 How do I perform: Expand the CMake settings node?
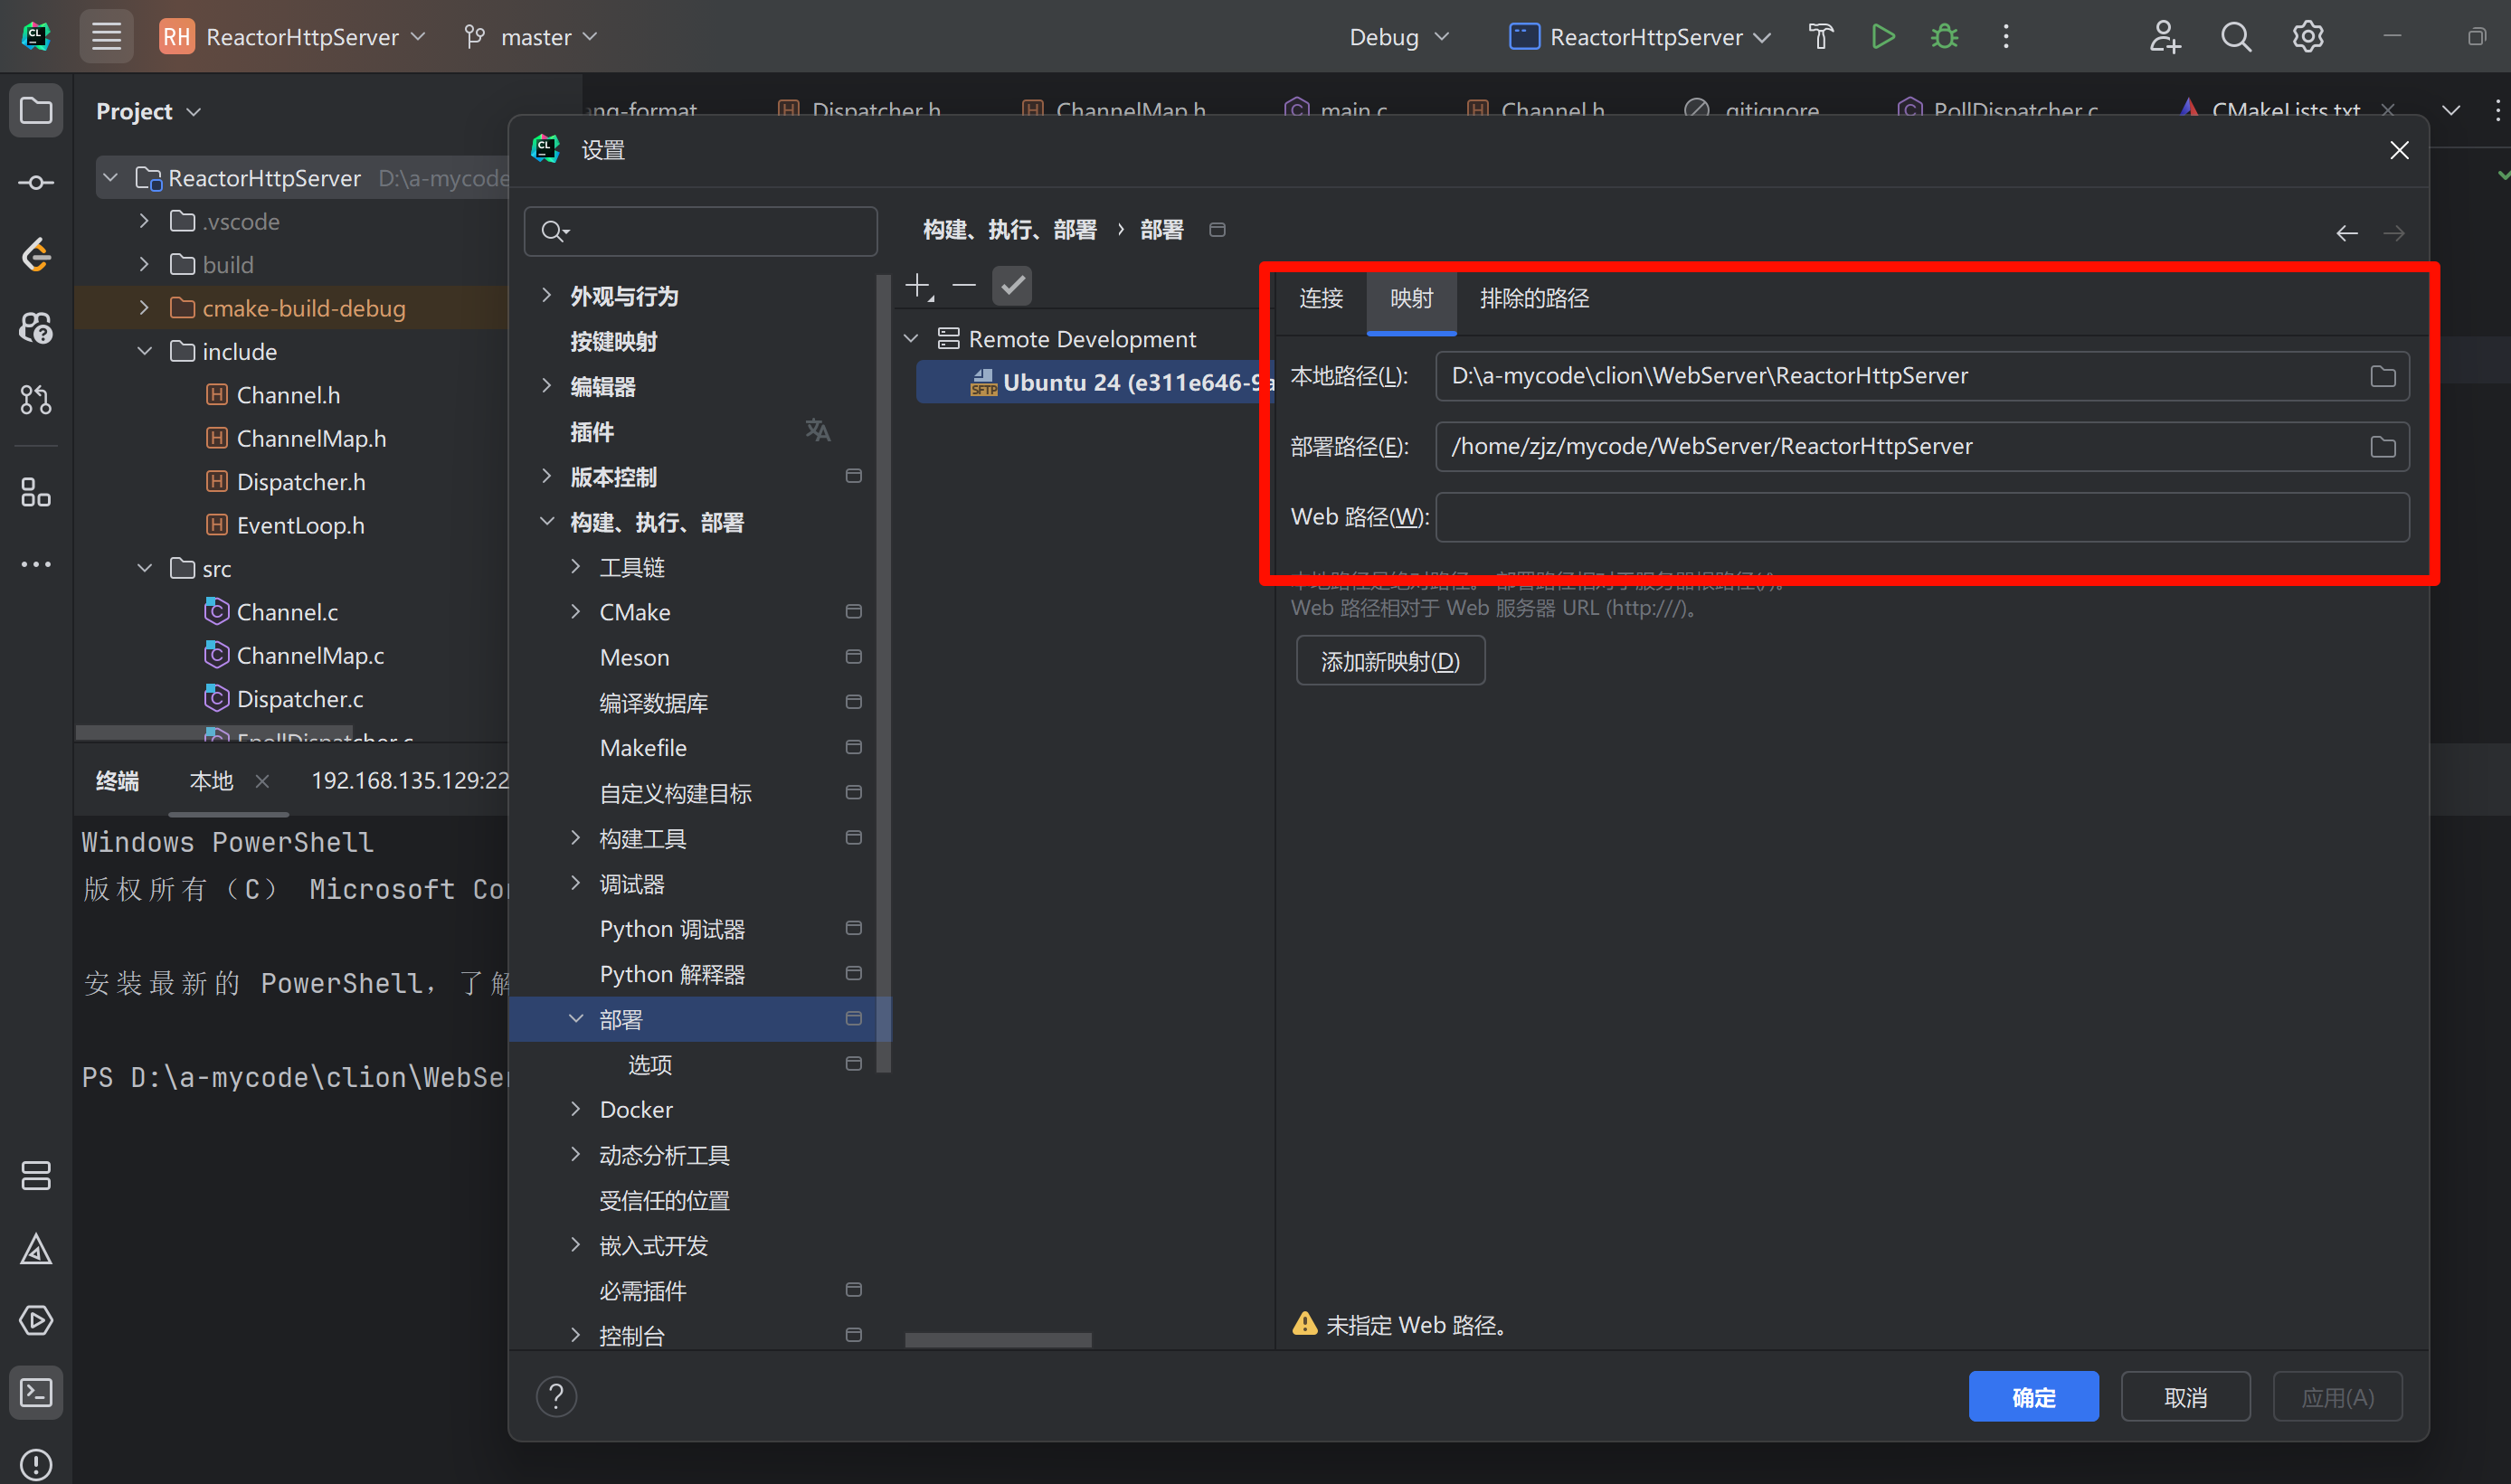point(576,612)
